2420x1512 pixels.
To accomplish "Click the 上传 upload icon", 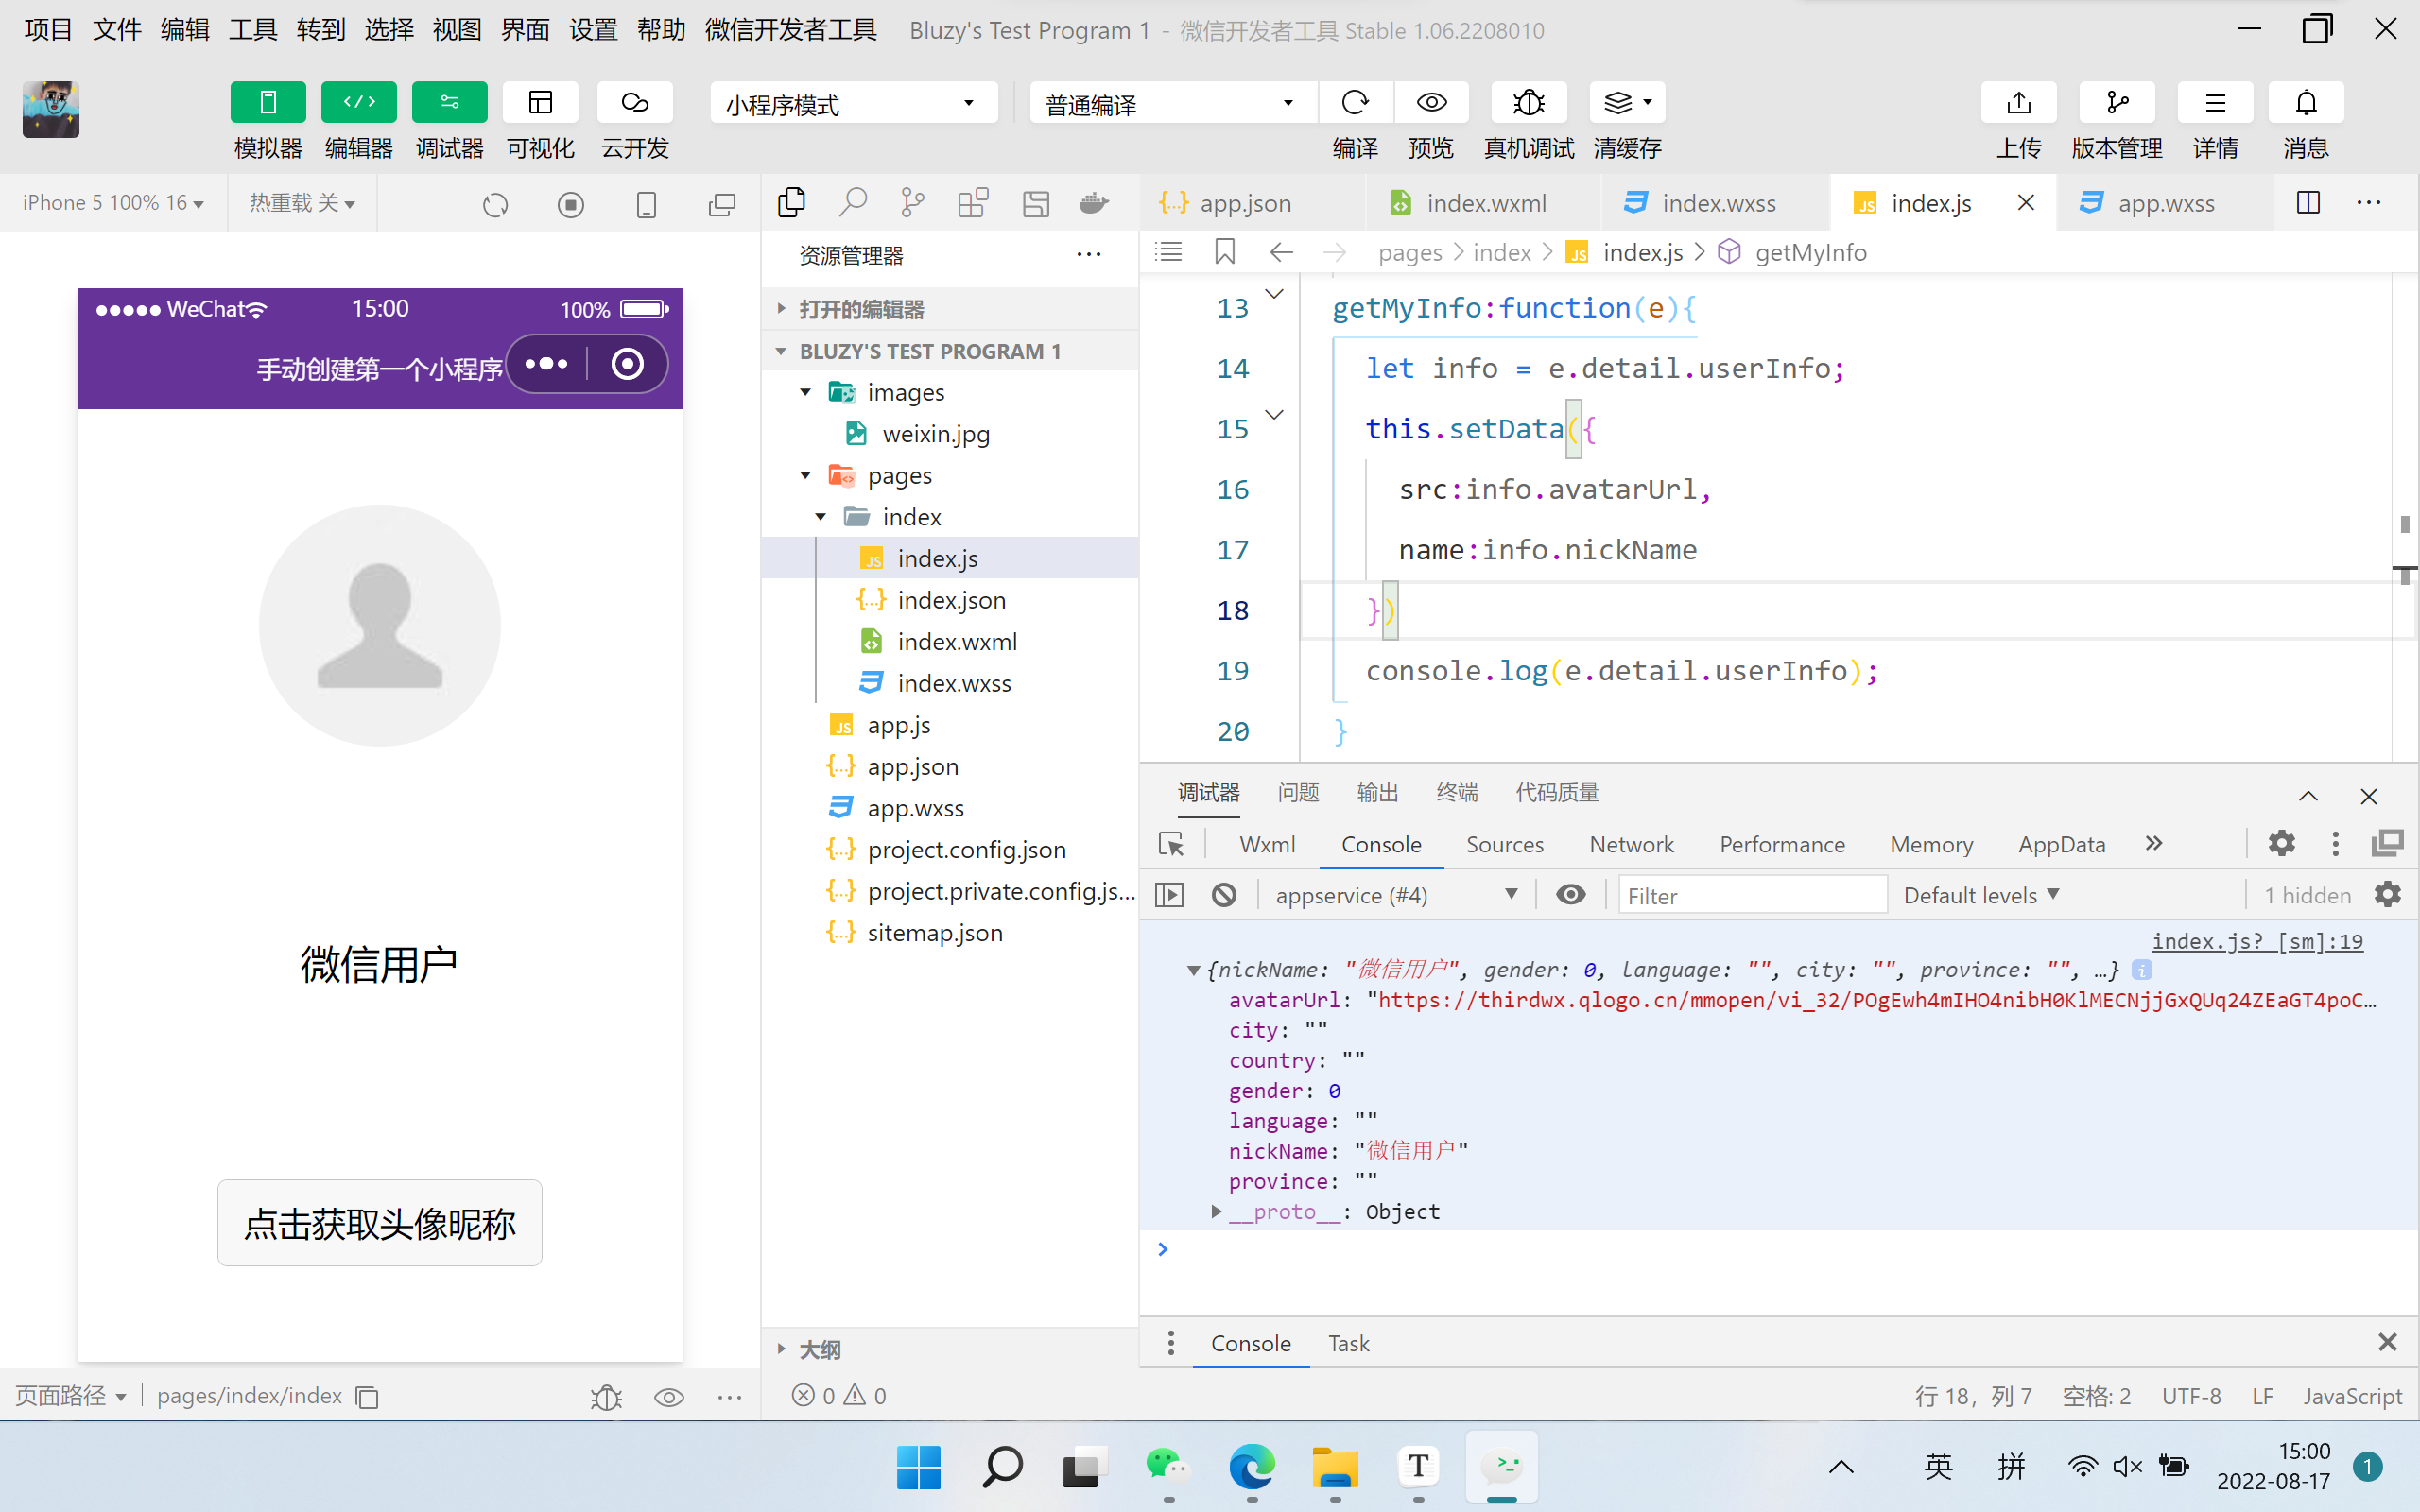I will (x=2019, y=102).
